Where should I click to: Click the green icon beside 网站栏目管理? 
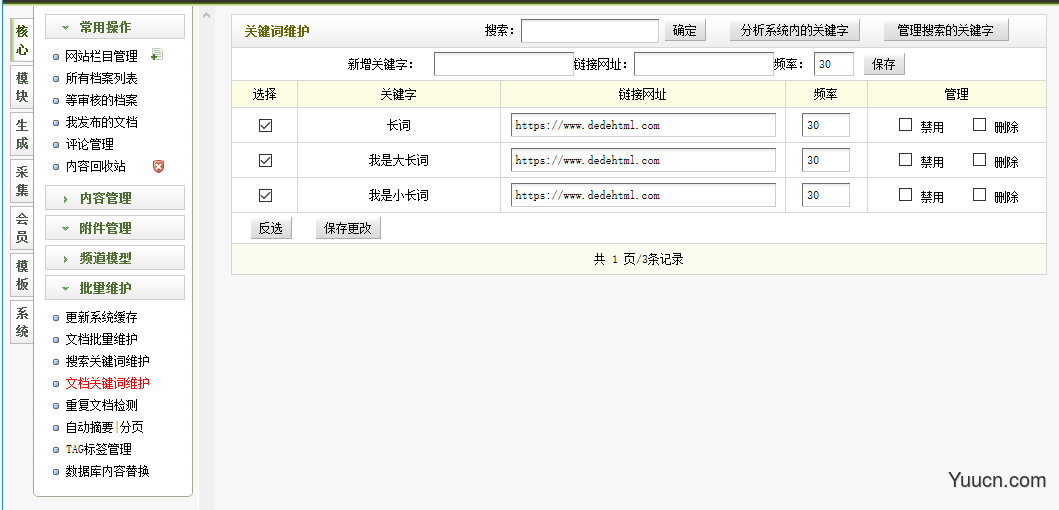pyautogui.click(x=156, y=56)
